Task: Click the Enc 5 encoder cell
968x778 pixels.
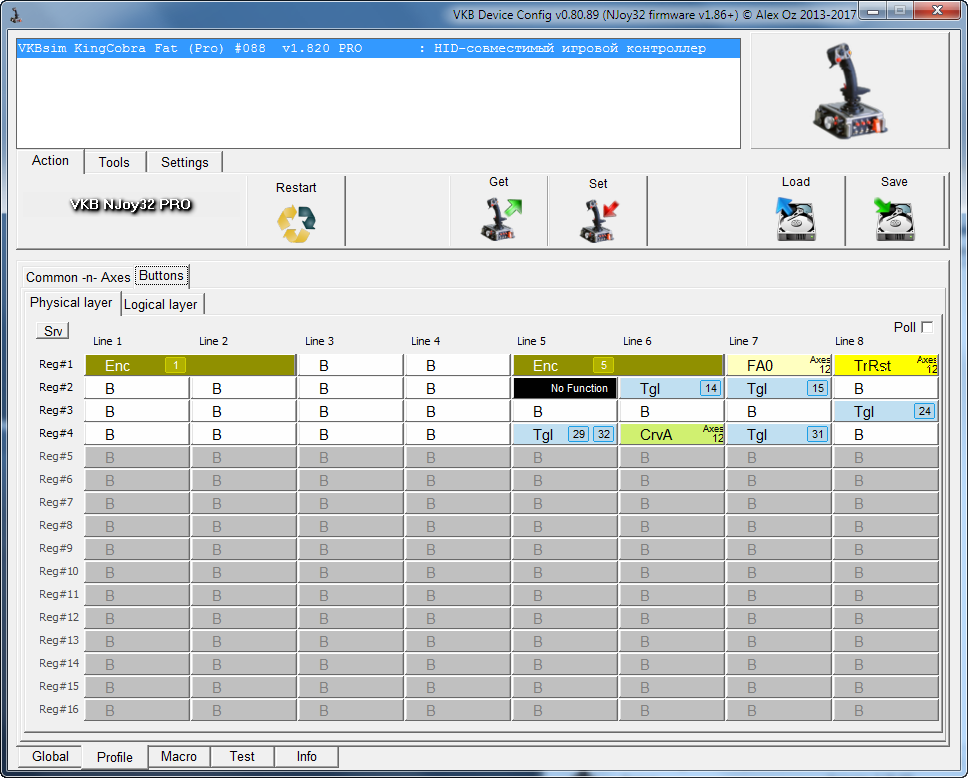Action: click(618, 366)
